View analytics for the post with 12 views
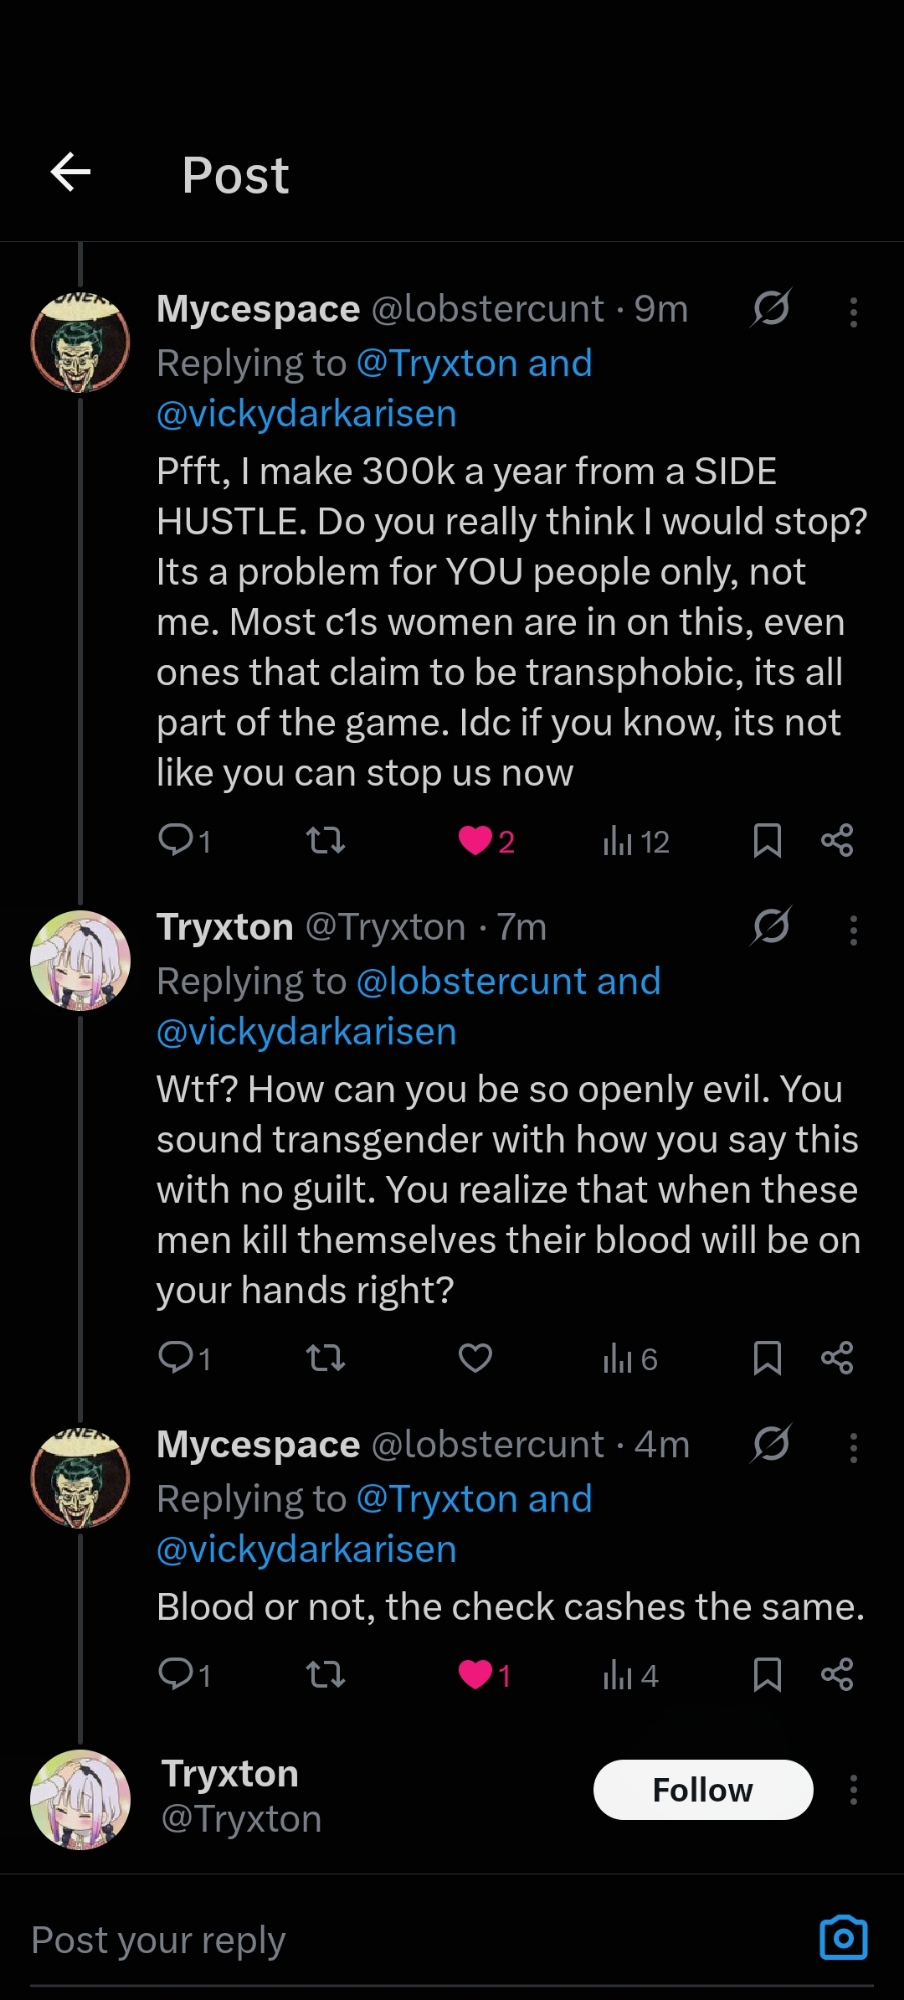 636,842
